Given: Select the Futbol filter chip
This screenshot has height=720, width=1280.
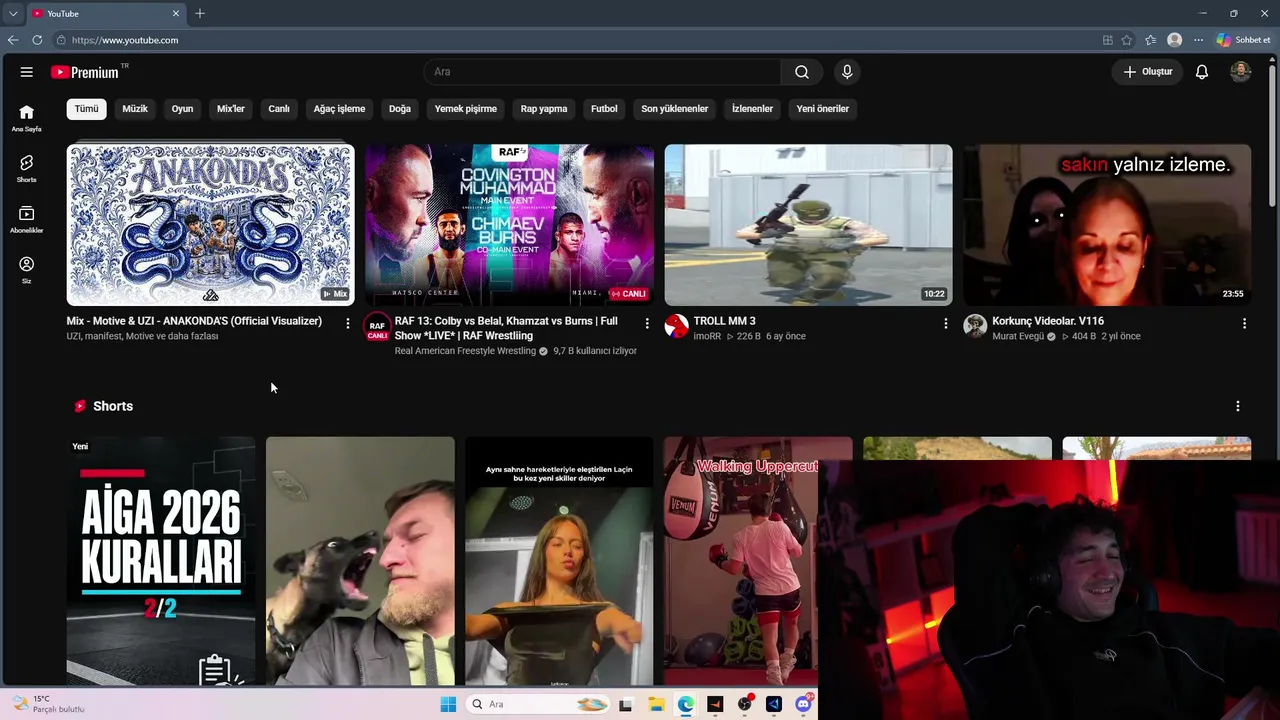Looking at the screenshot, I should click(x=604, y=109).
